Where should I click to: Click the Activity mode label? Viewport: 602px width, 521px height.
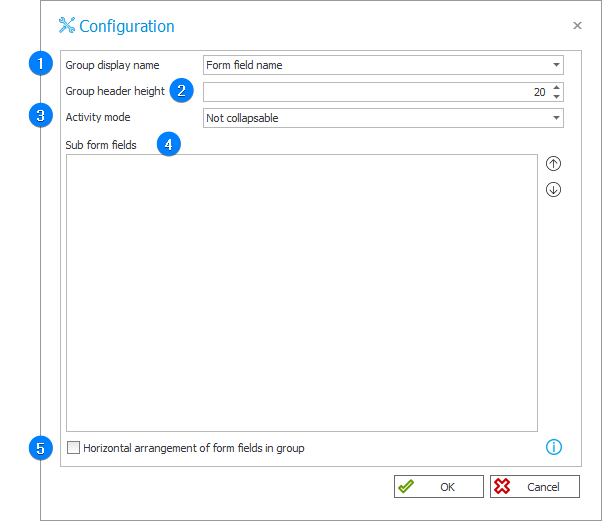[98, 117]
